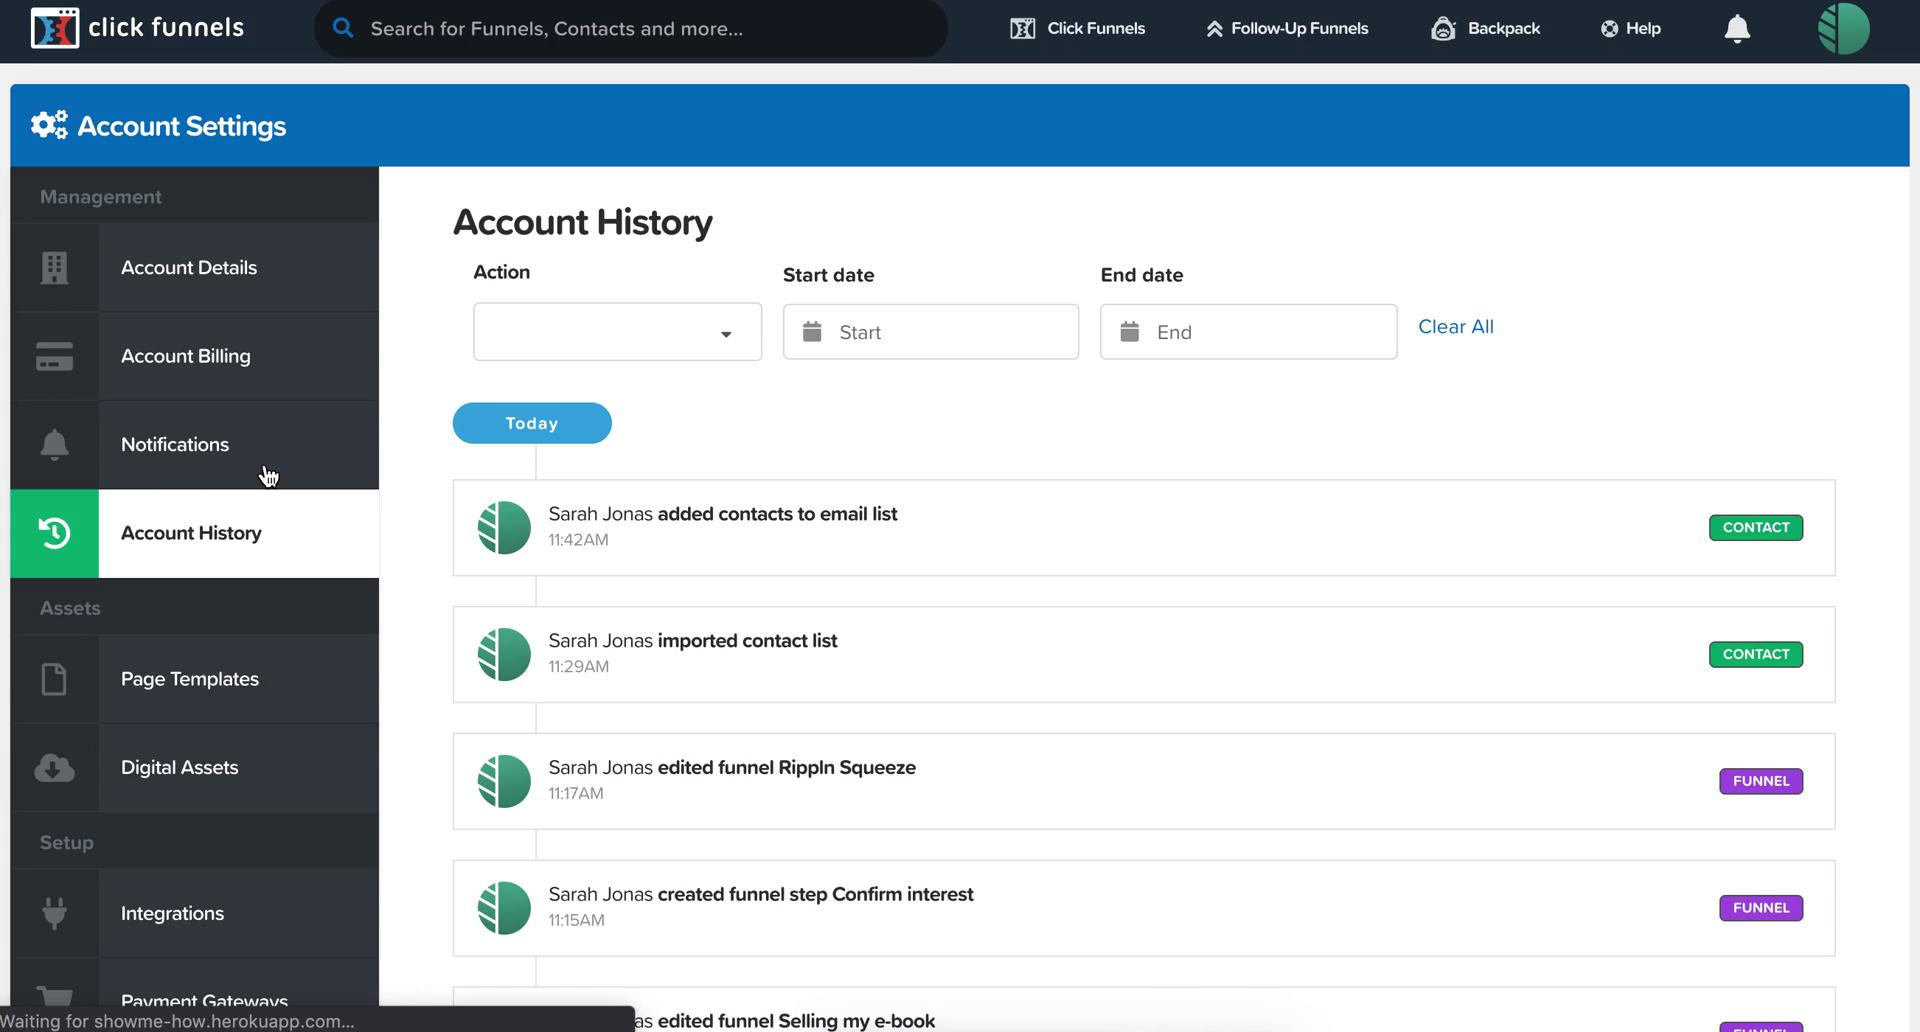Click the Follow-Up Funnels arrow icon
The height and width of the screenshot is (1032, 1920).
(x=1214, y=29)
